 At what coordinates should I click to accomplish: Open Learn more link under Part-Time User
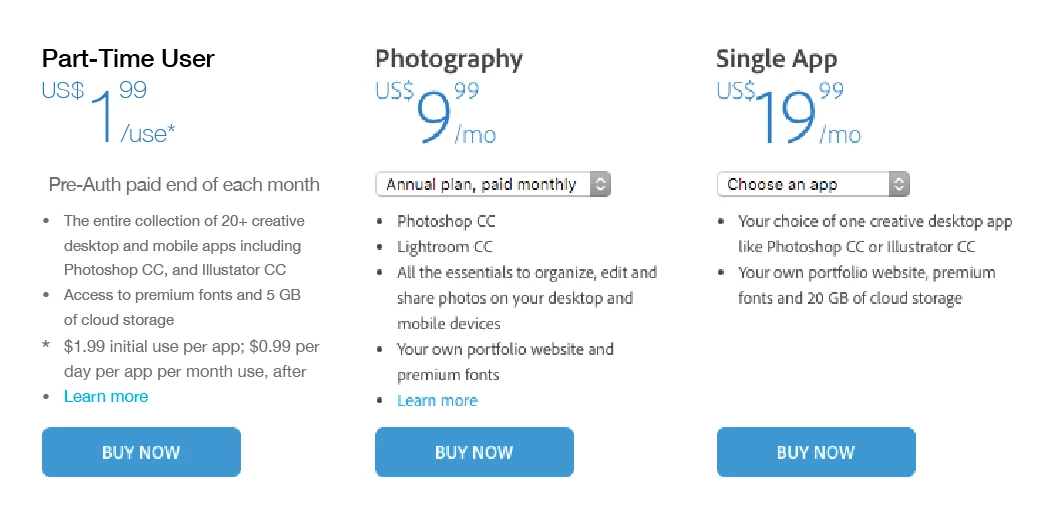[x=106, y=396]
